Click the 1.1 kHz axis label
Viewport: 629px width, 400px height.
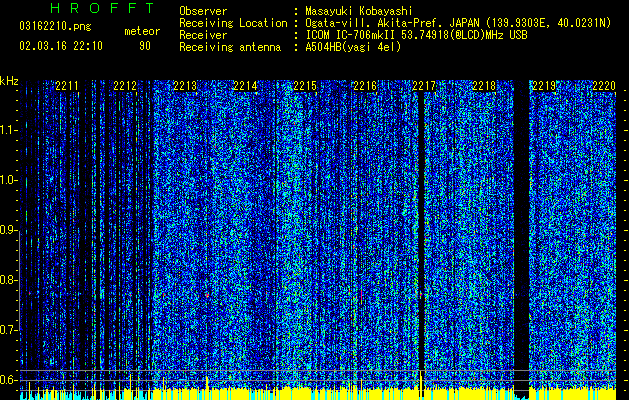click(x=8, y=130)
